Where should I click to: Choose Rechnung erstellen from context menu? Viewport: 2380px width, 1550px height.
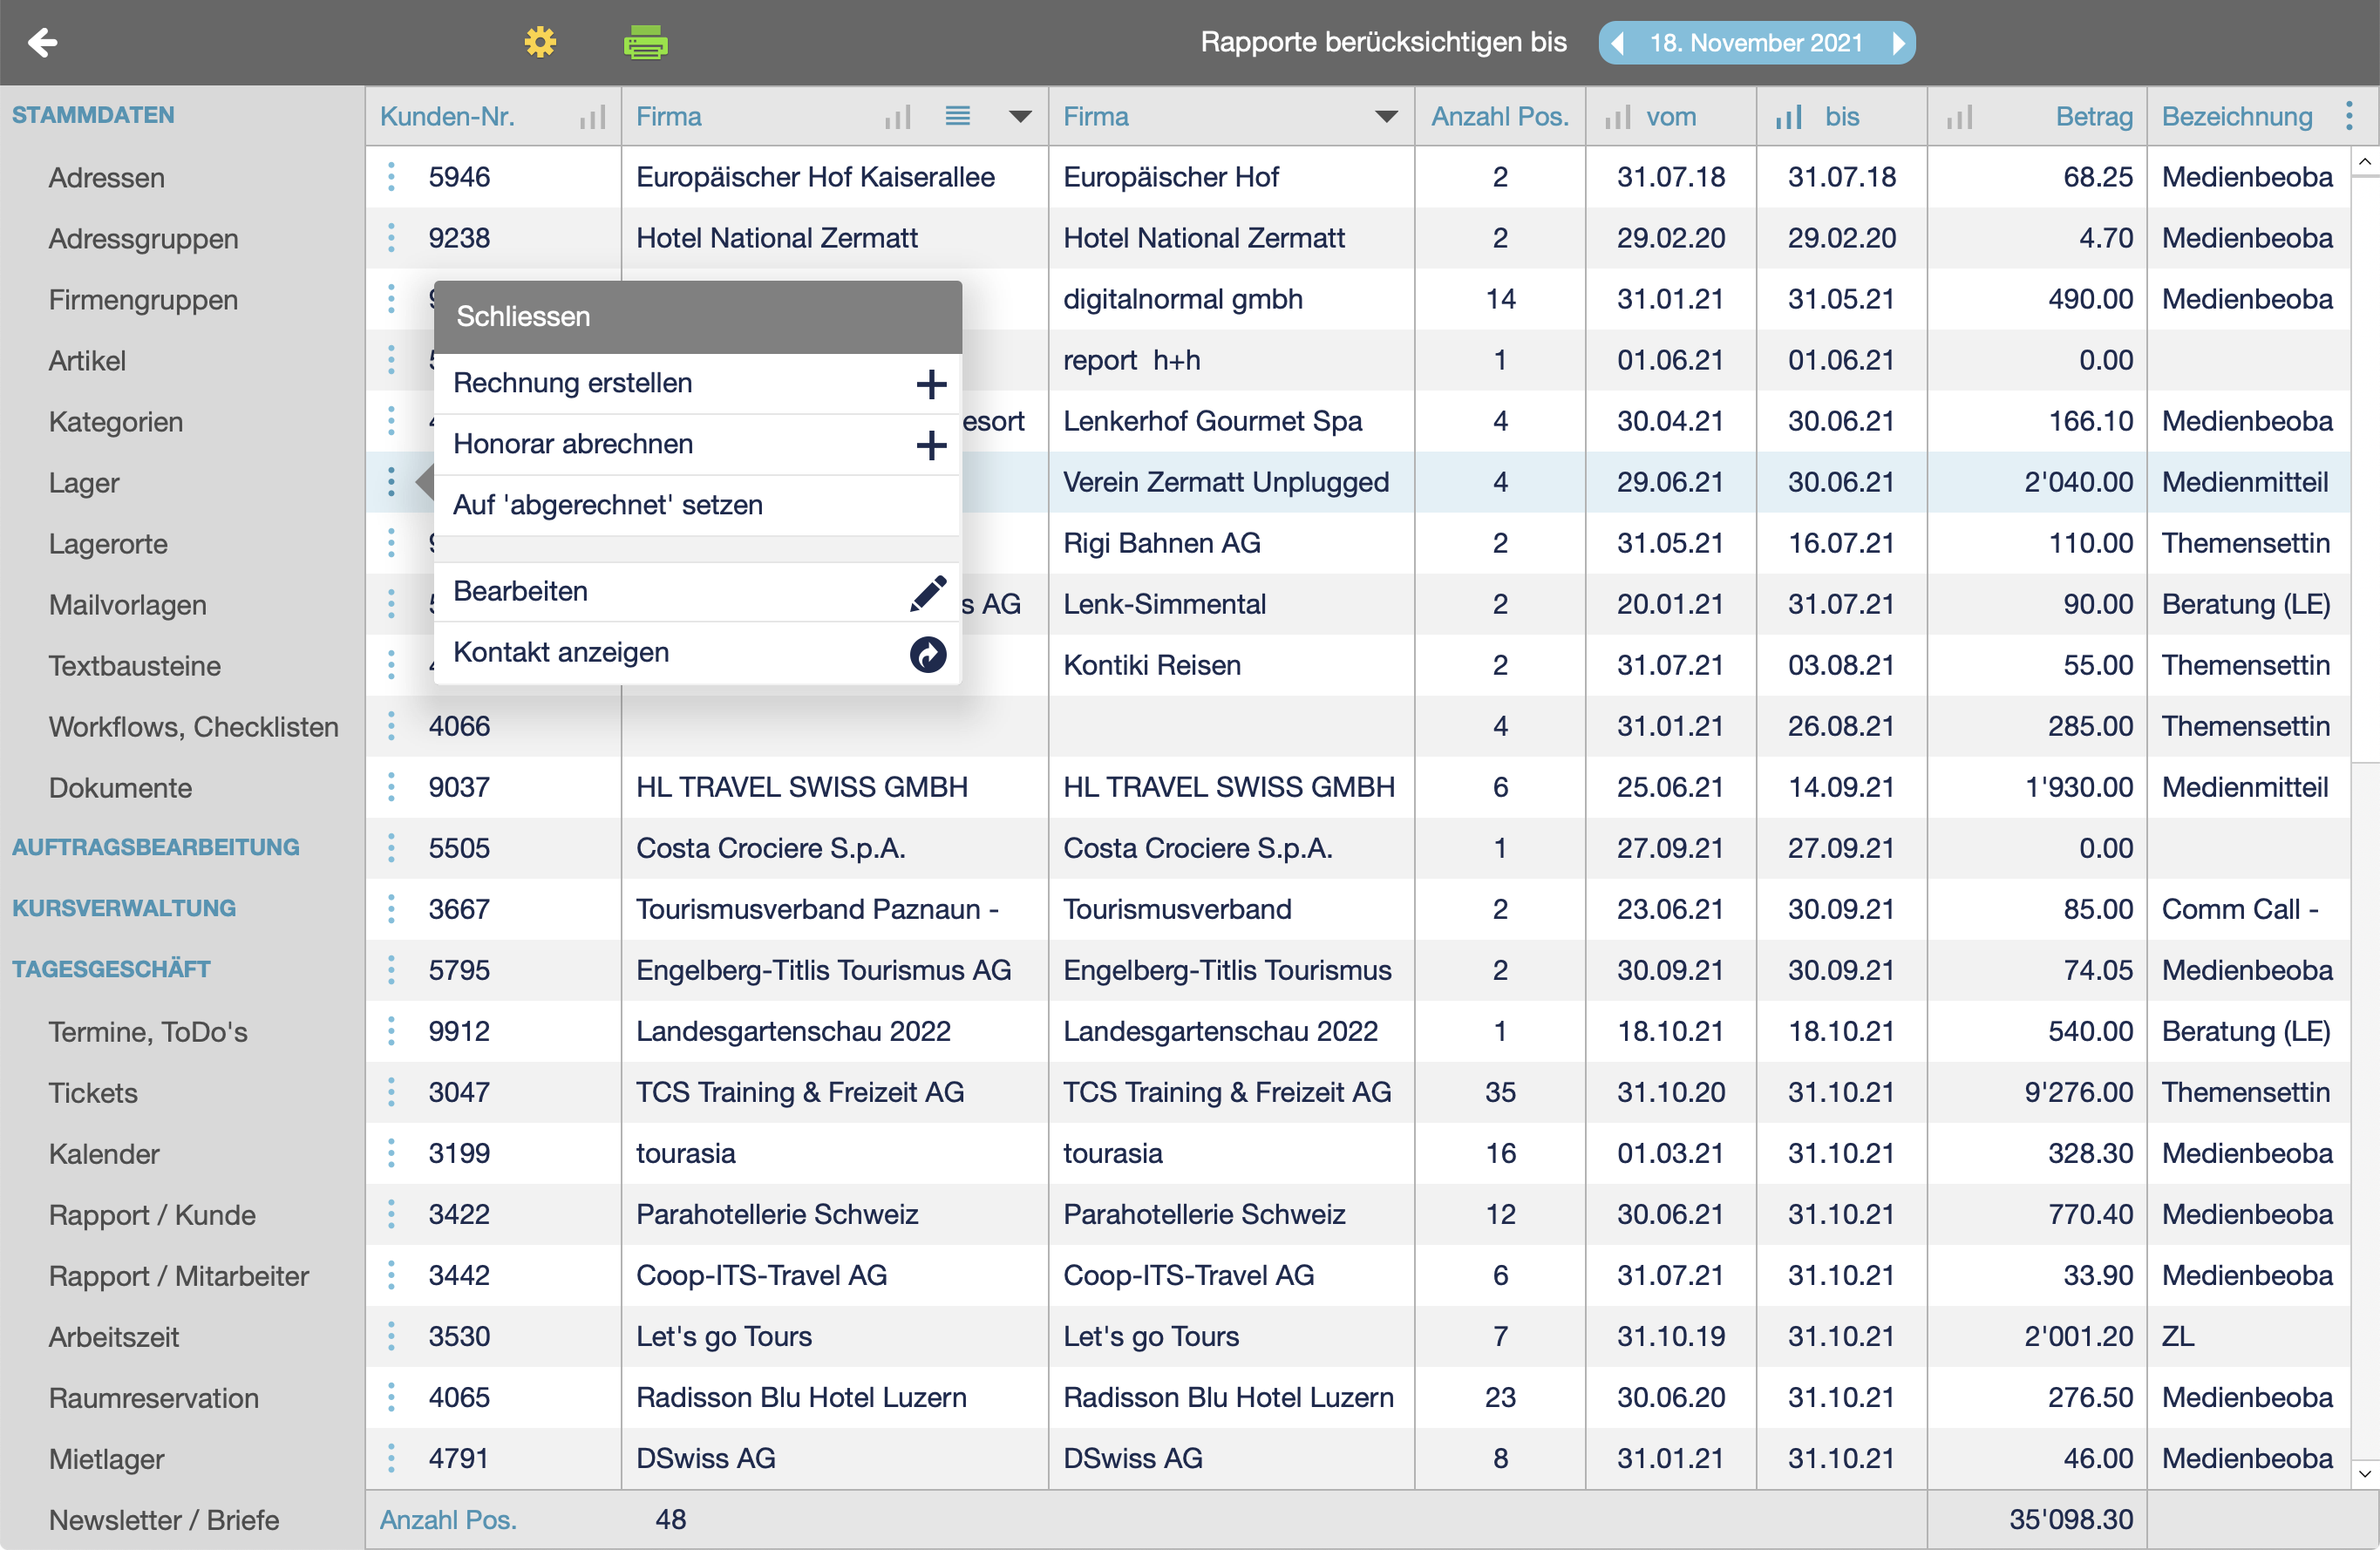point(698,383)
